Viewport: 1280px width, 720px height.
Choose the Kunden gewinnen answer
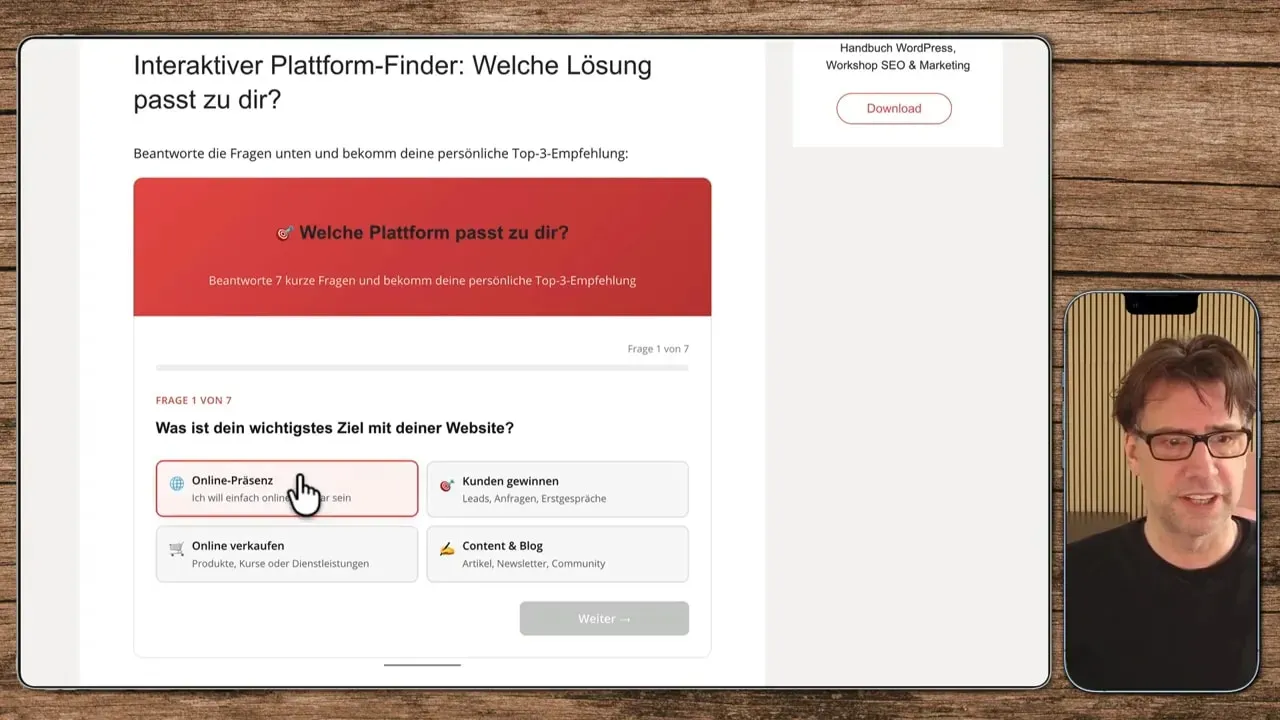click(557, 488)
